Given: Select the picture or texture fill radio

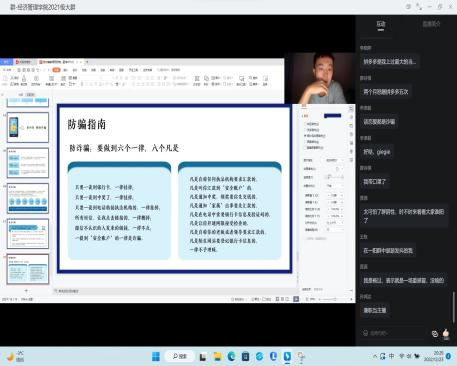Looking at the screenshot, I should 305,136.
